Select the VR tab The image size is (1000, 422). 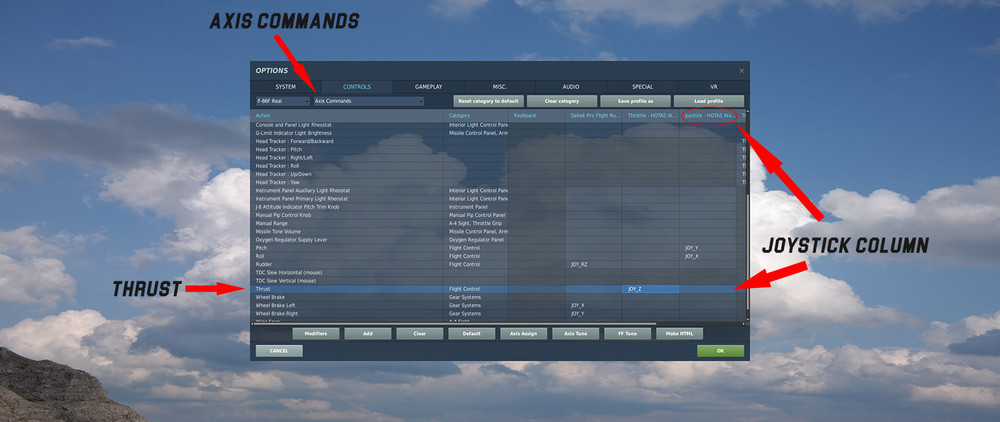714,87
